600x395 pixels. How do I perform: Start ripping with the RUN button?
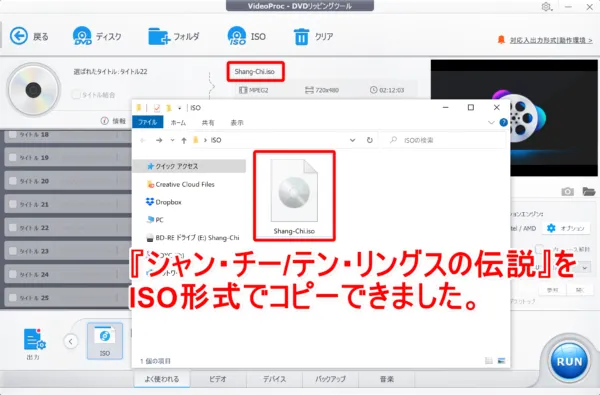[569, 361]
